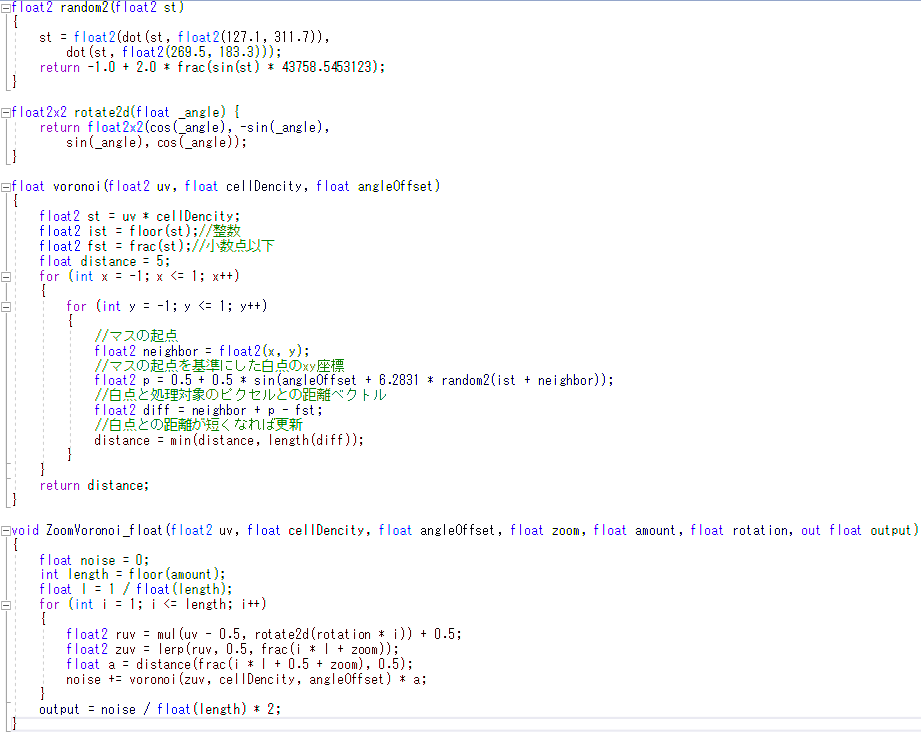Click 'angleOffset' parameter in voronoi signature
The height and width of the screenshot is (733, 921).
point(395,187)
